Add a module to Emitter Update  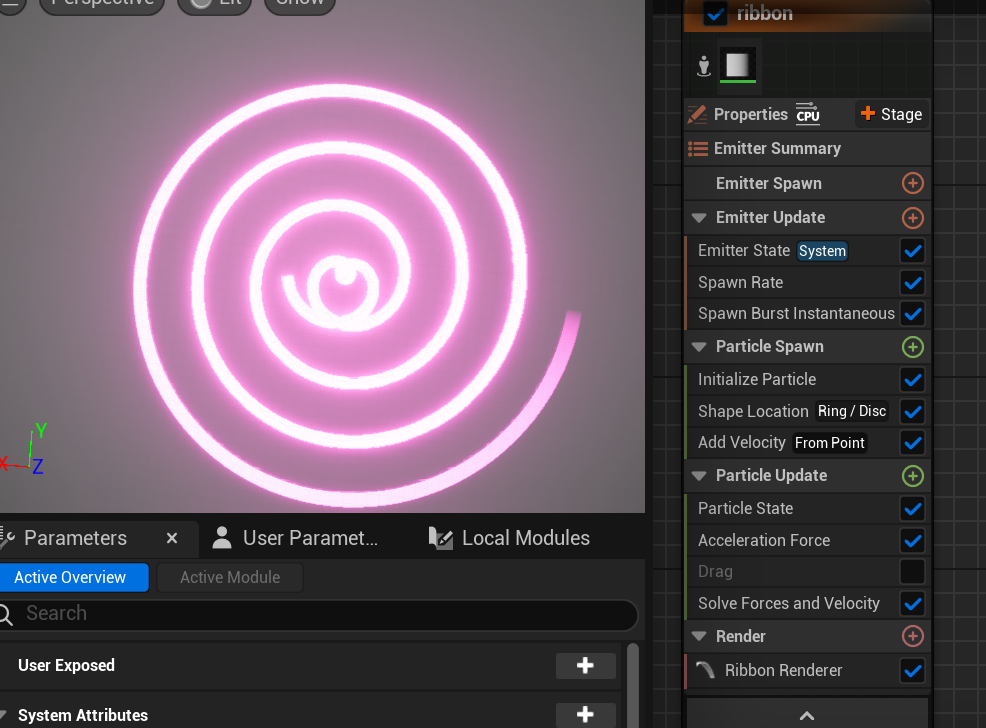tap(912, 217)
